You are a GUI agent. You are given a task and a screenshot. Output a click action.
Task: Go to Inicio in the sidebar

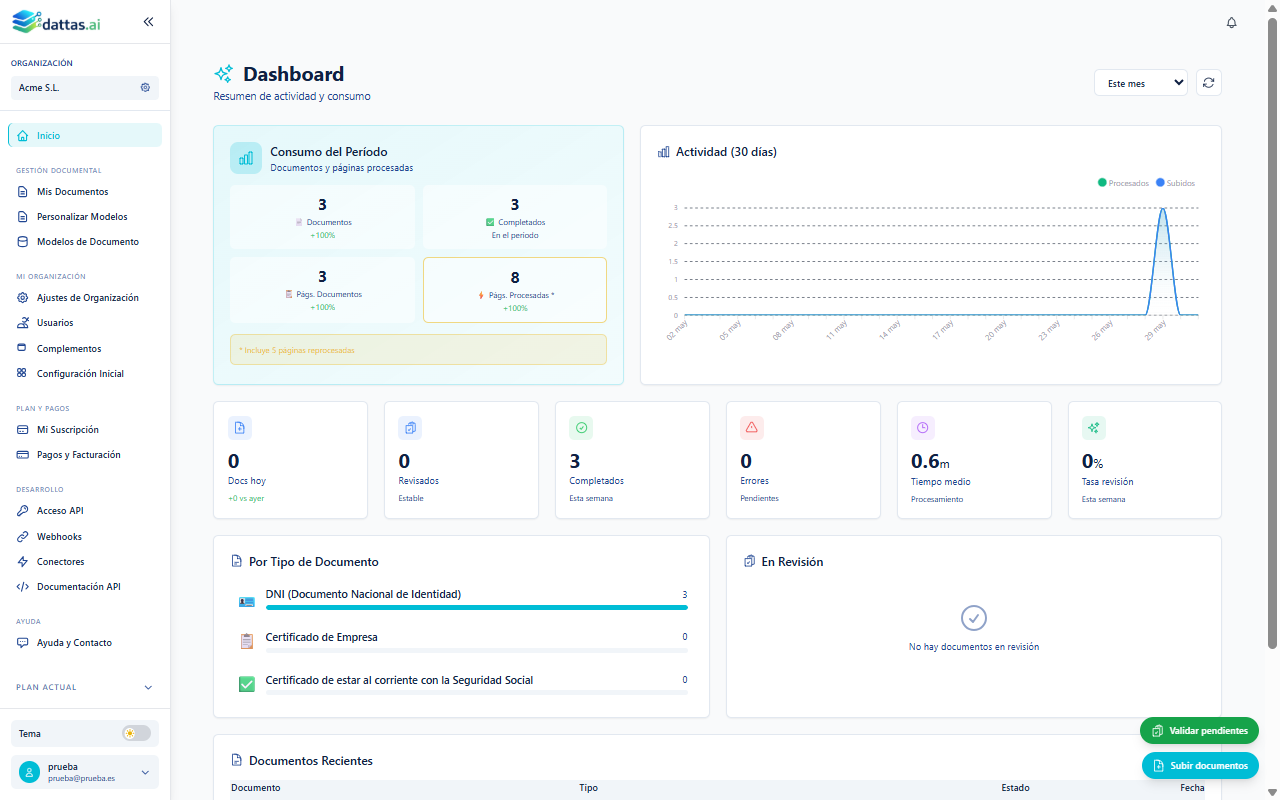pos(85,135)
